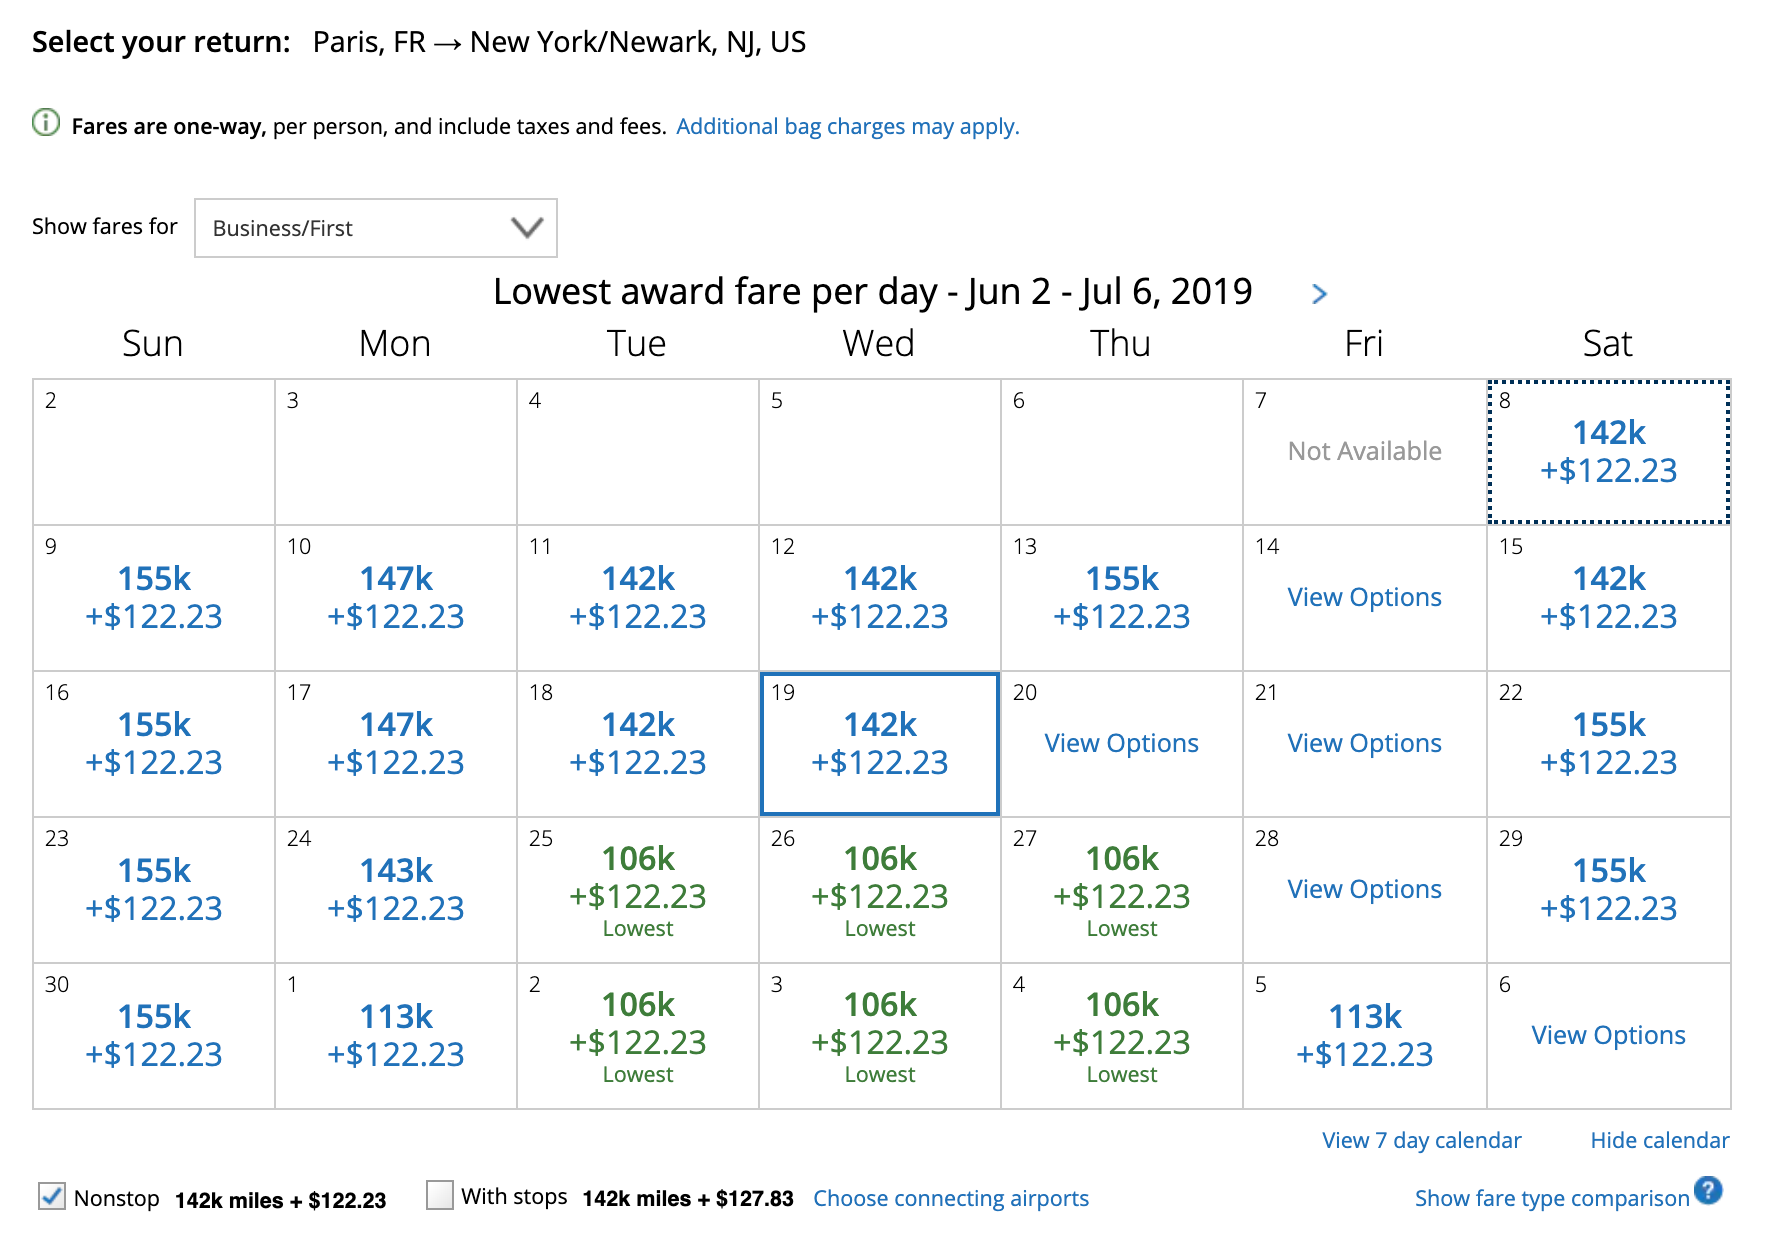Viewport: 1766px width, 1242px height.
Task: View Options for Friday June 14
Action: 1364,597
